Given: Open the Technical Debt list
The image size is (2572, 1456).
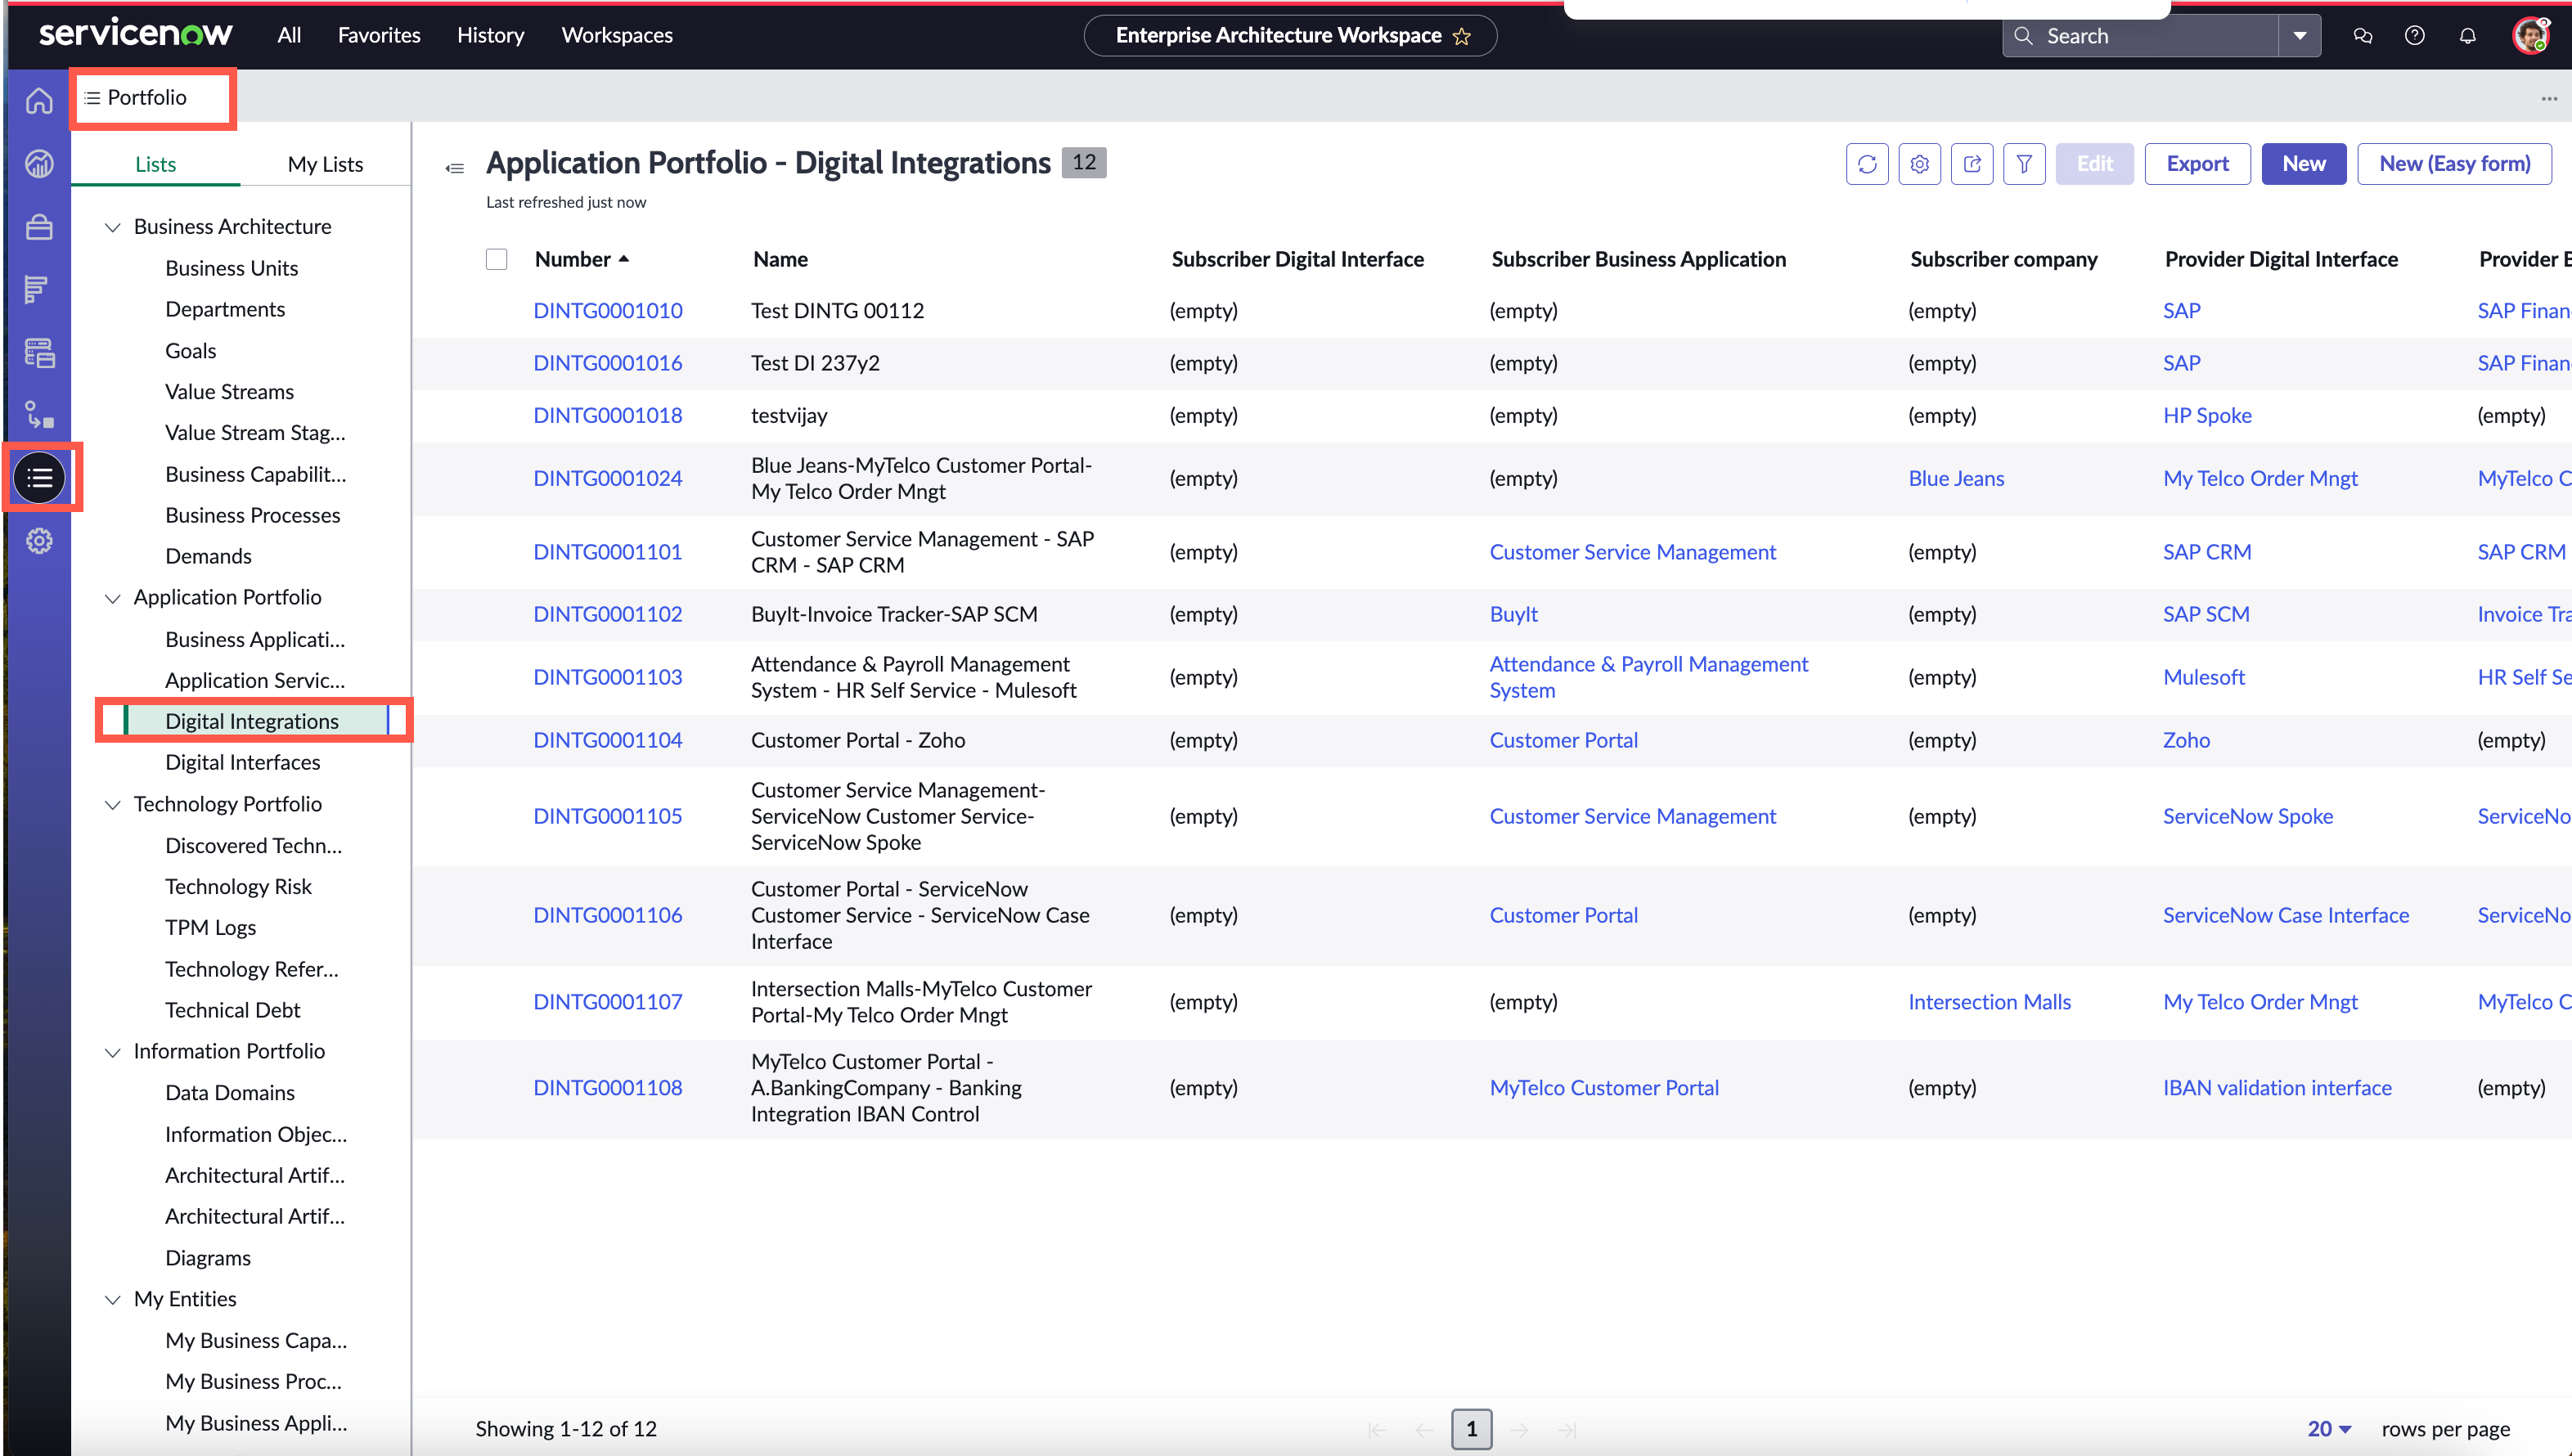Looking at the screenshot, I should pyautogui.click(x=233, y=1011).
